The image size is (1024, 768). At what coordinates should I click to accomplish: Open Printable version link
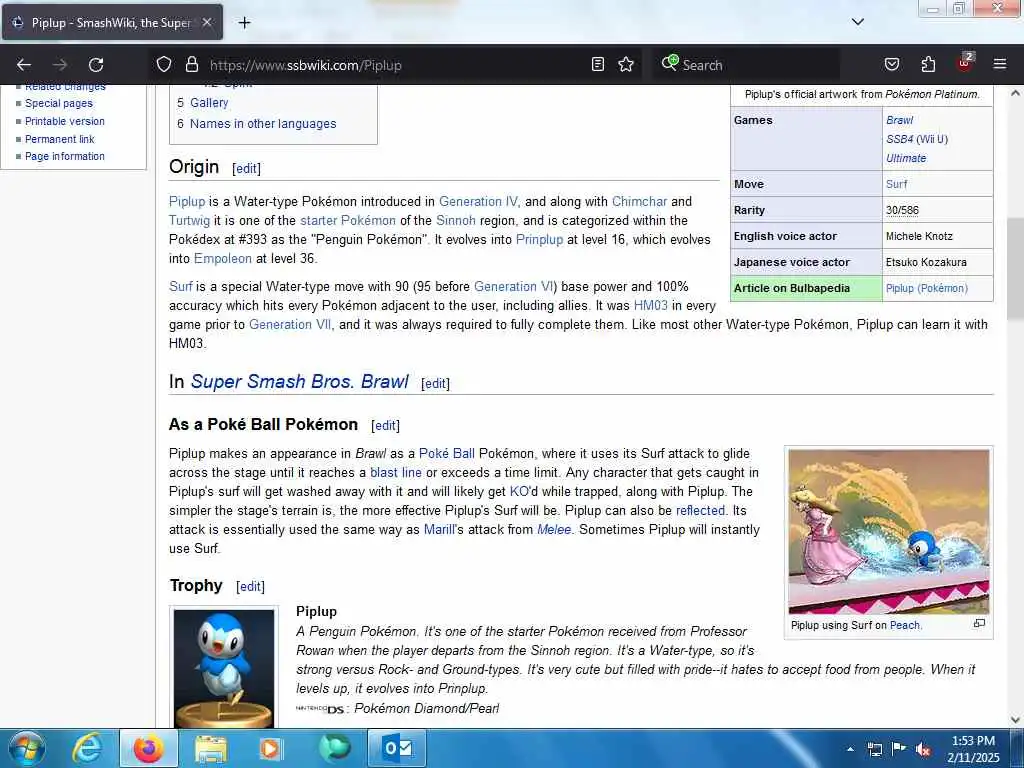[65, 121]
